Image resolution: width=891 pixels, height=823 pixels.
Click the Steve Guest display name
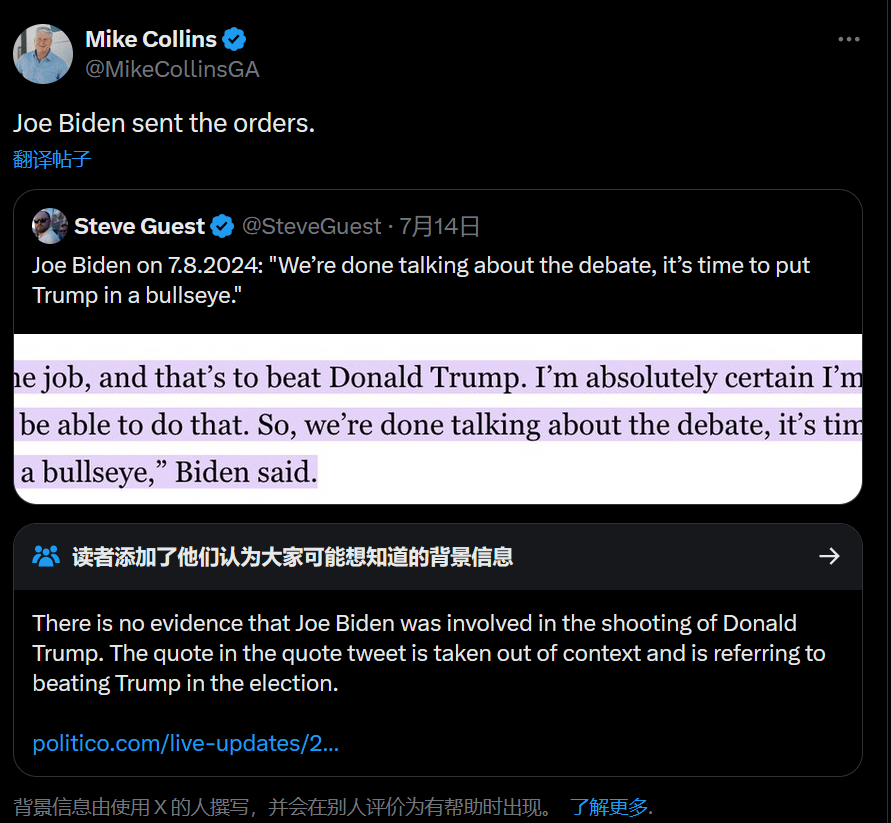click(139, 227)
